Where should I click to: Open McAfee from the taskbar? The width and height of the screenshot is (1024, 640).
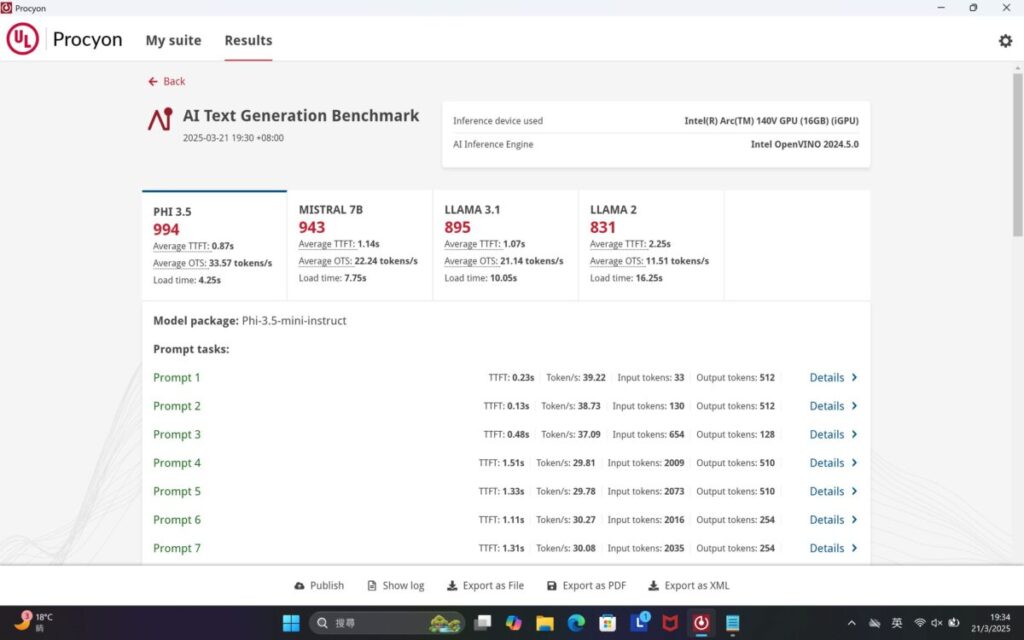tap(670, 623)
